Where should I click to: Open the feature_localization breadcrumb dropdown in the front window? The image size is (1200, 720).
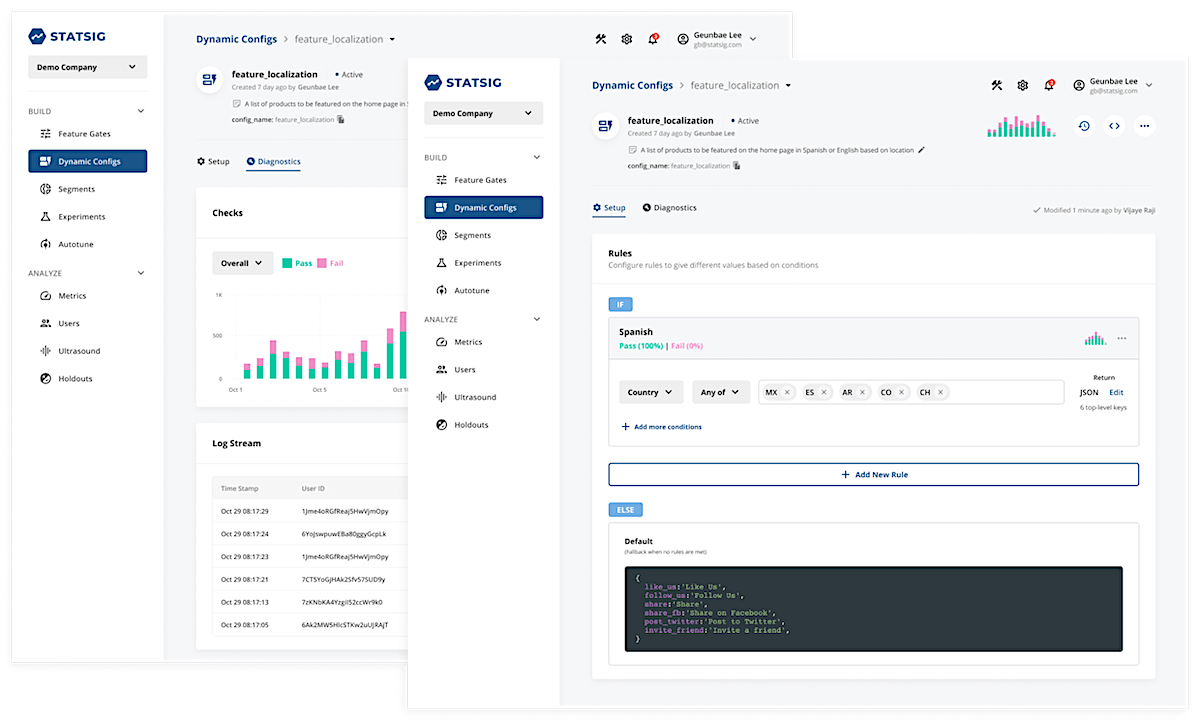(x=788, y=85)
